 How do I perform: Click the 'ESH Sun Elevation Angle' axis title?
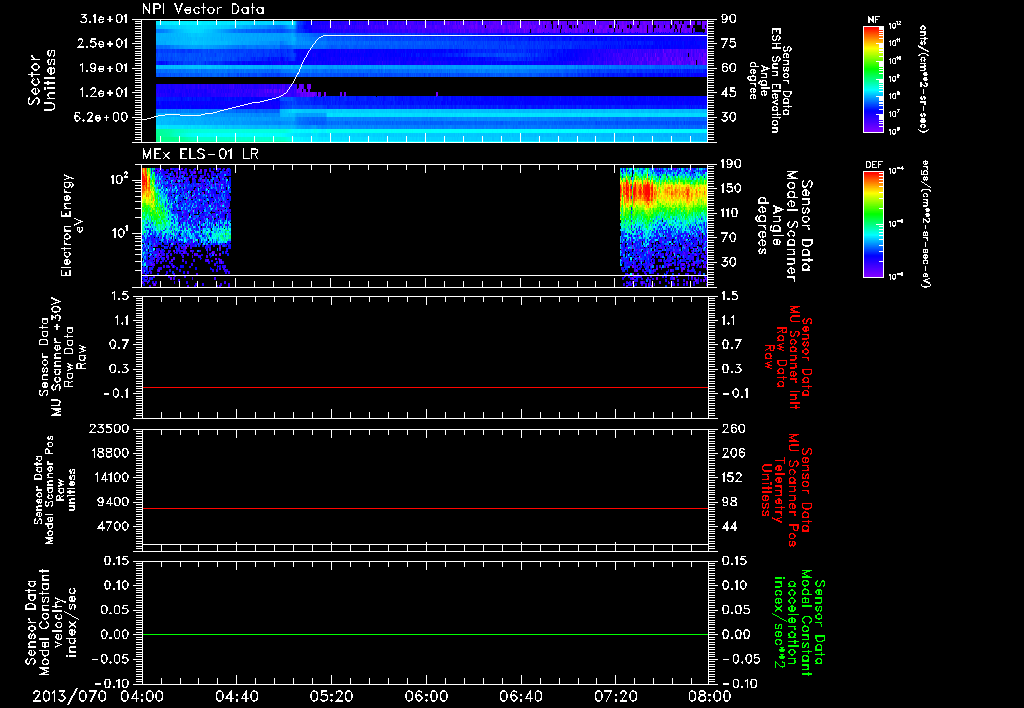[x=771, y=80]
